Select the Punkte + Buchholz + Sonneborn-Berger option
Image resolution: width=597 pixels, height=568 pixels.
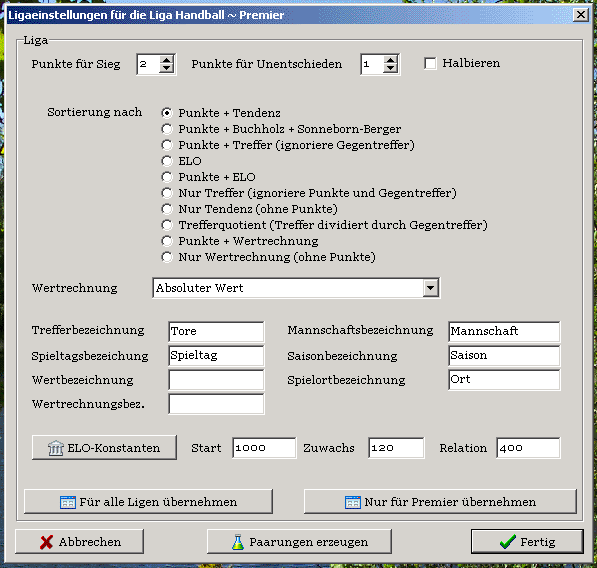[167, 129]
